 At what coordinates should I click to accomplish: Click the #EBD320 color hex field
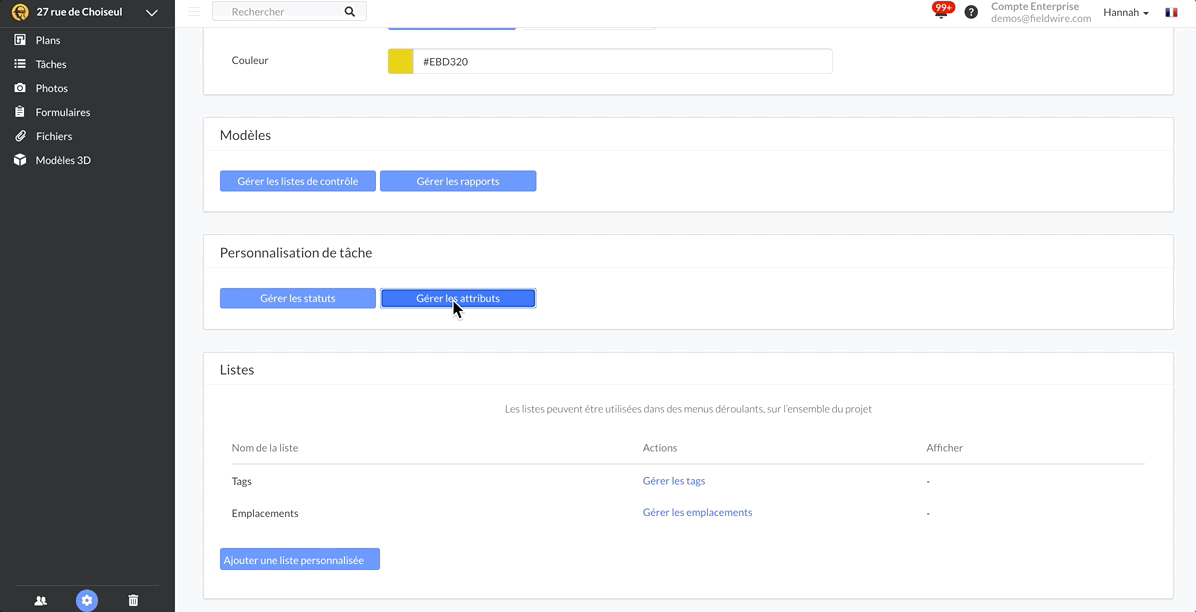[622, 62]
